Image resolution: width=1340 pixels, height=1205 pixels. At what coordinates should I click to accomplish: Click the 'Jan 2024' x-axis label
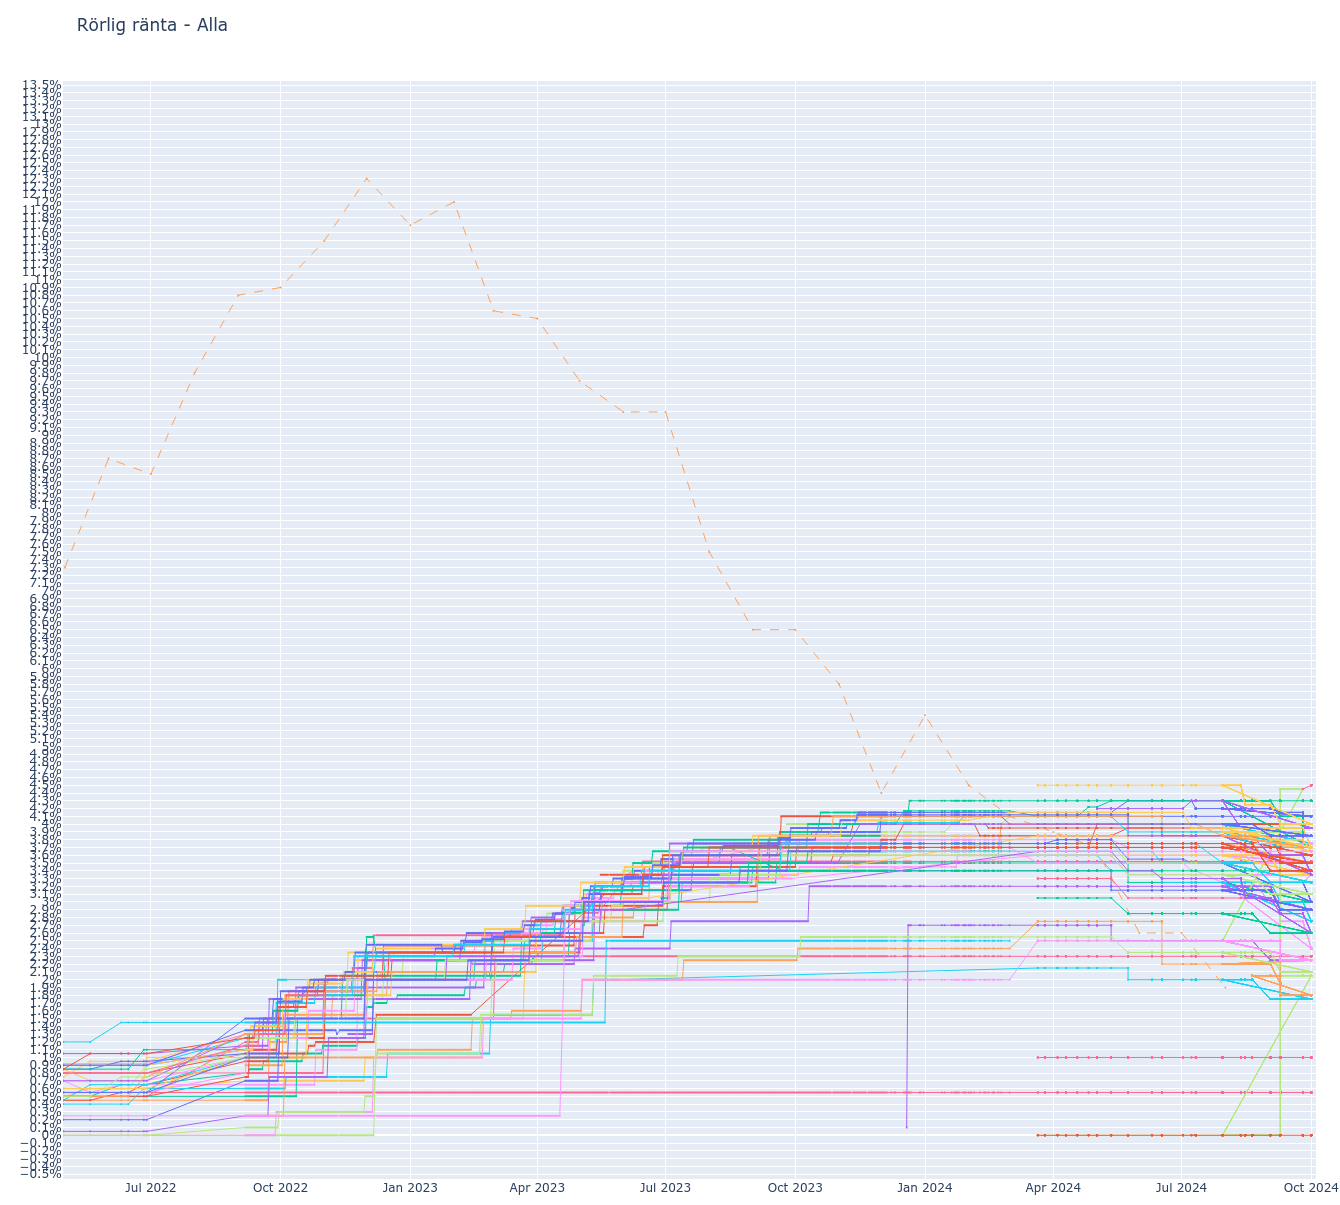(x=924, y=1188)
